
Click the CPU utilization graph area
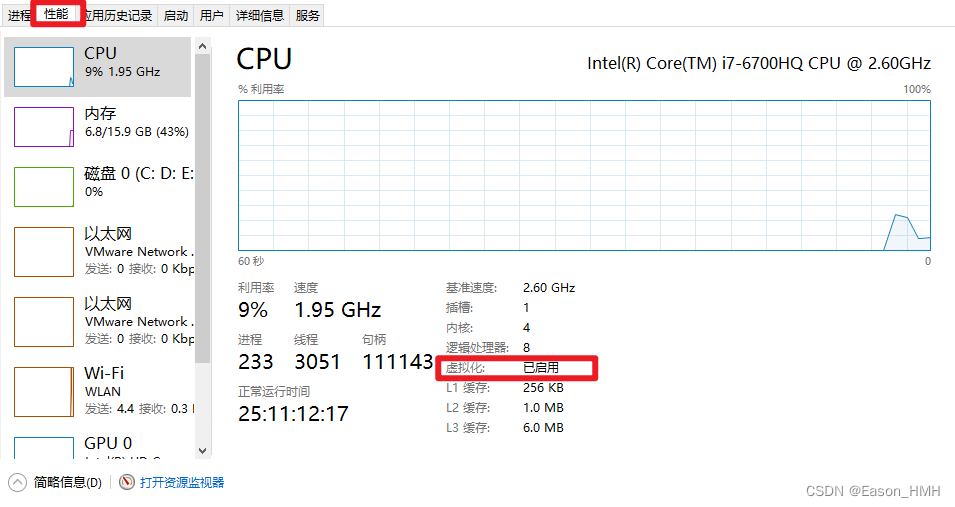click(x=584, y=176)
